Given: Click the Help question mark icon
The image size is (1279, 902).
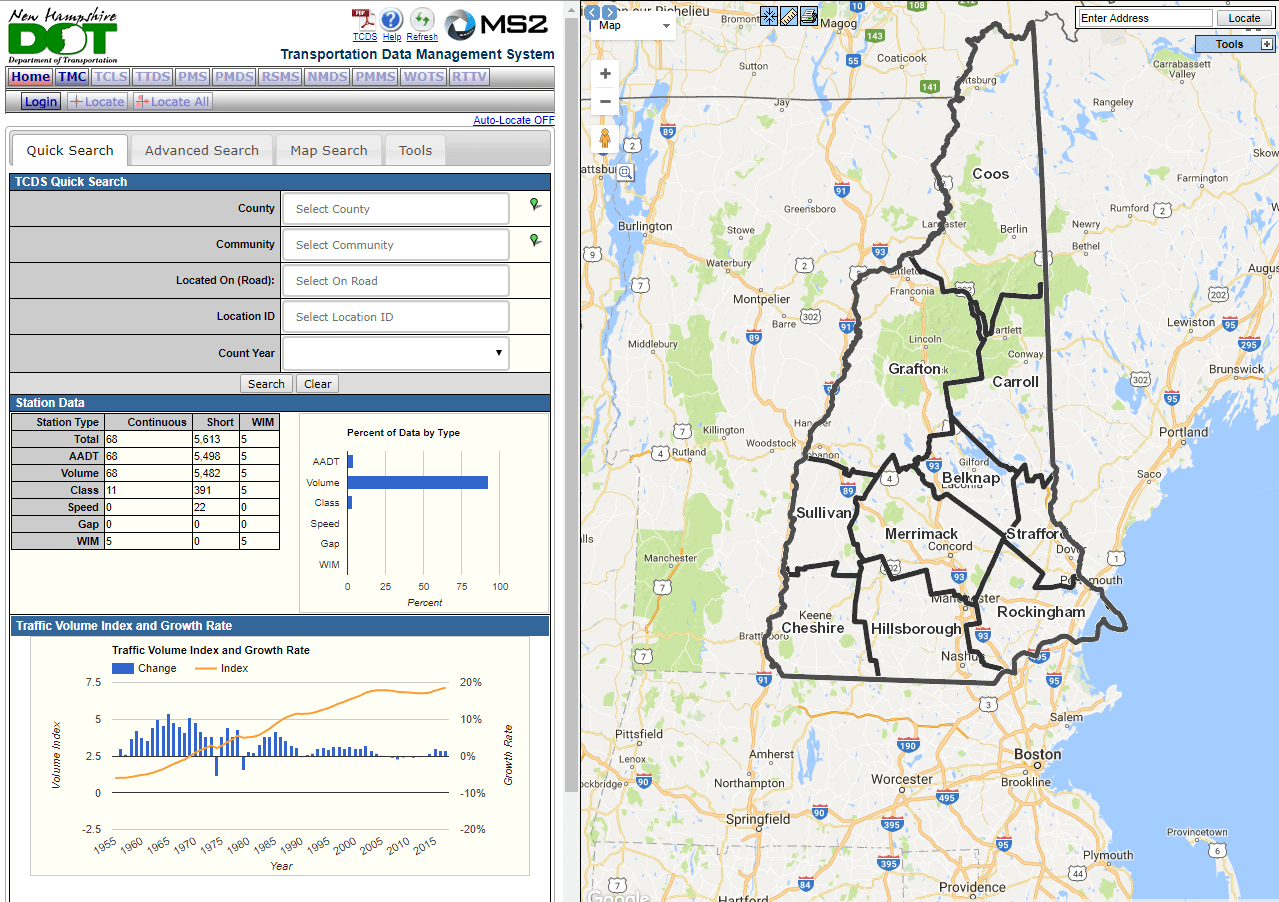Looking at the screenshot, I should (391, 18).
